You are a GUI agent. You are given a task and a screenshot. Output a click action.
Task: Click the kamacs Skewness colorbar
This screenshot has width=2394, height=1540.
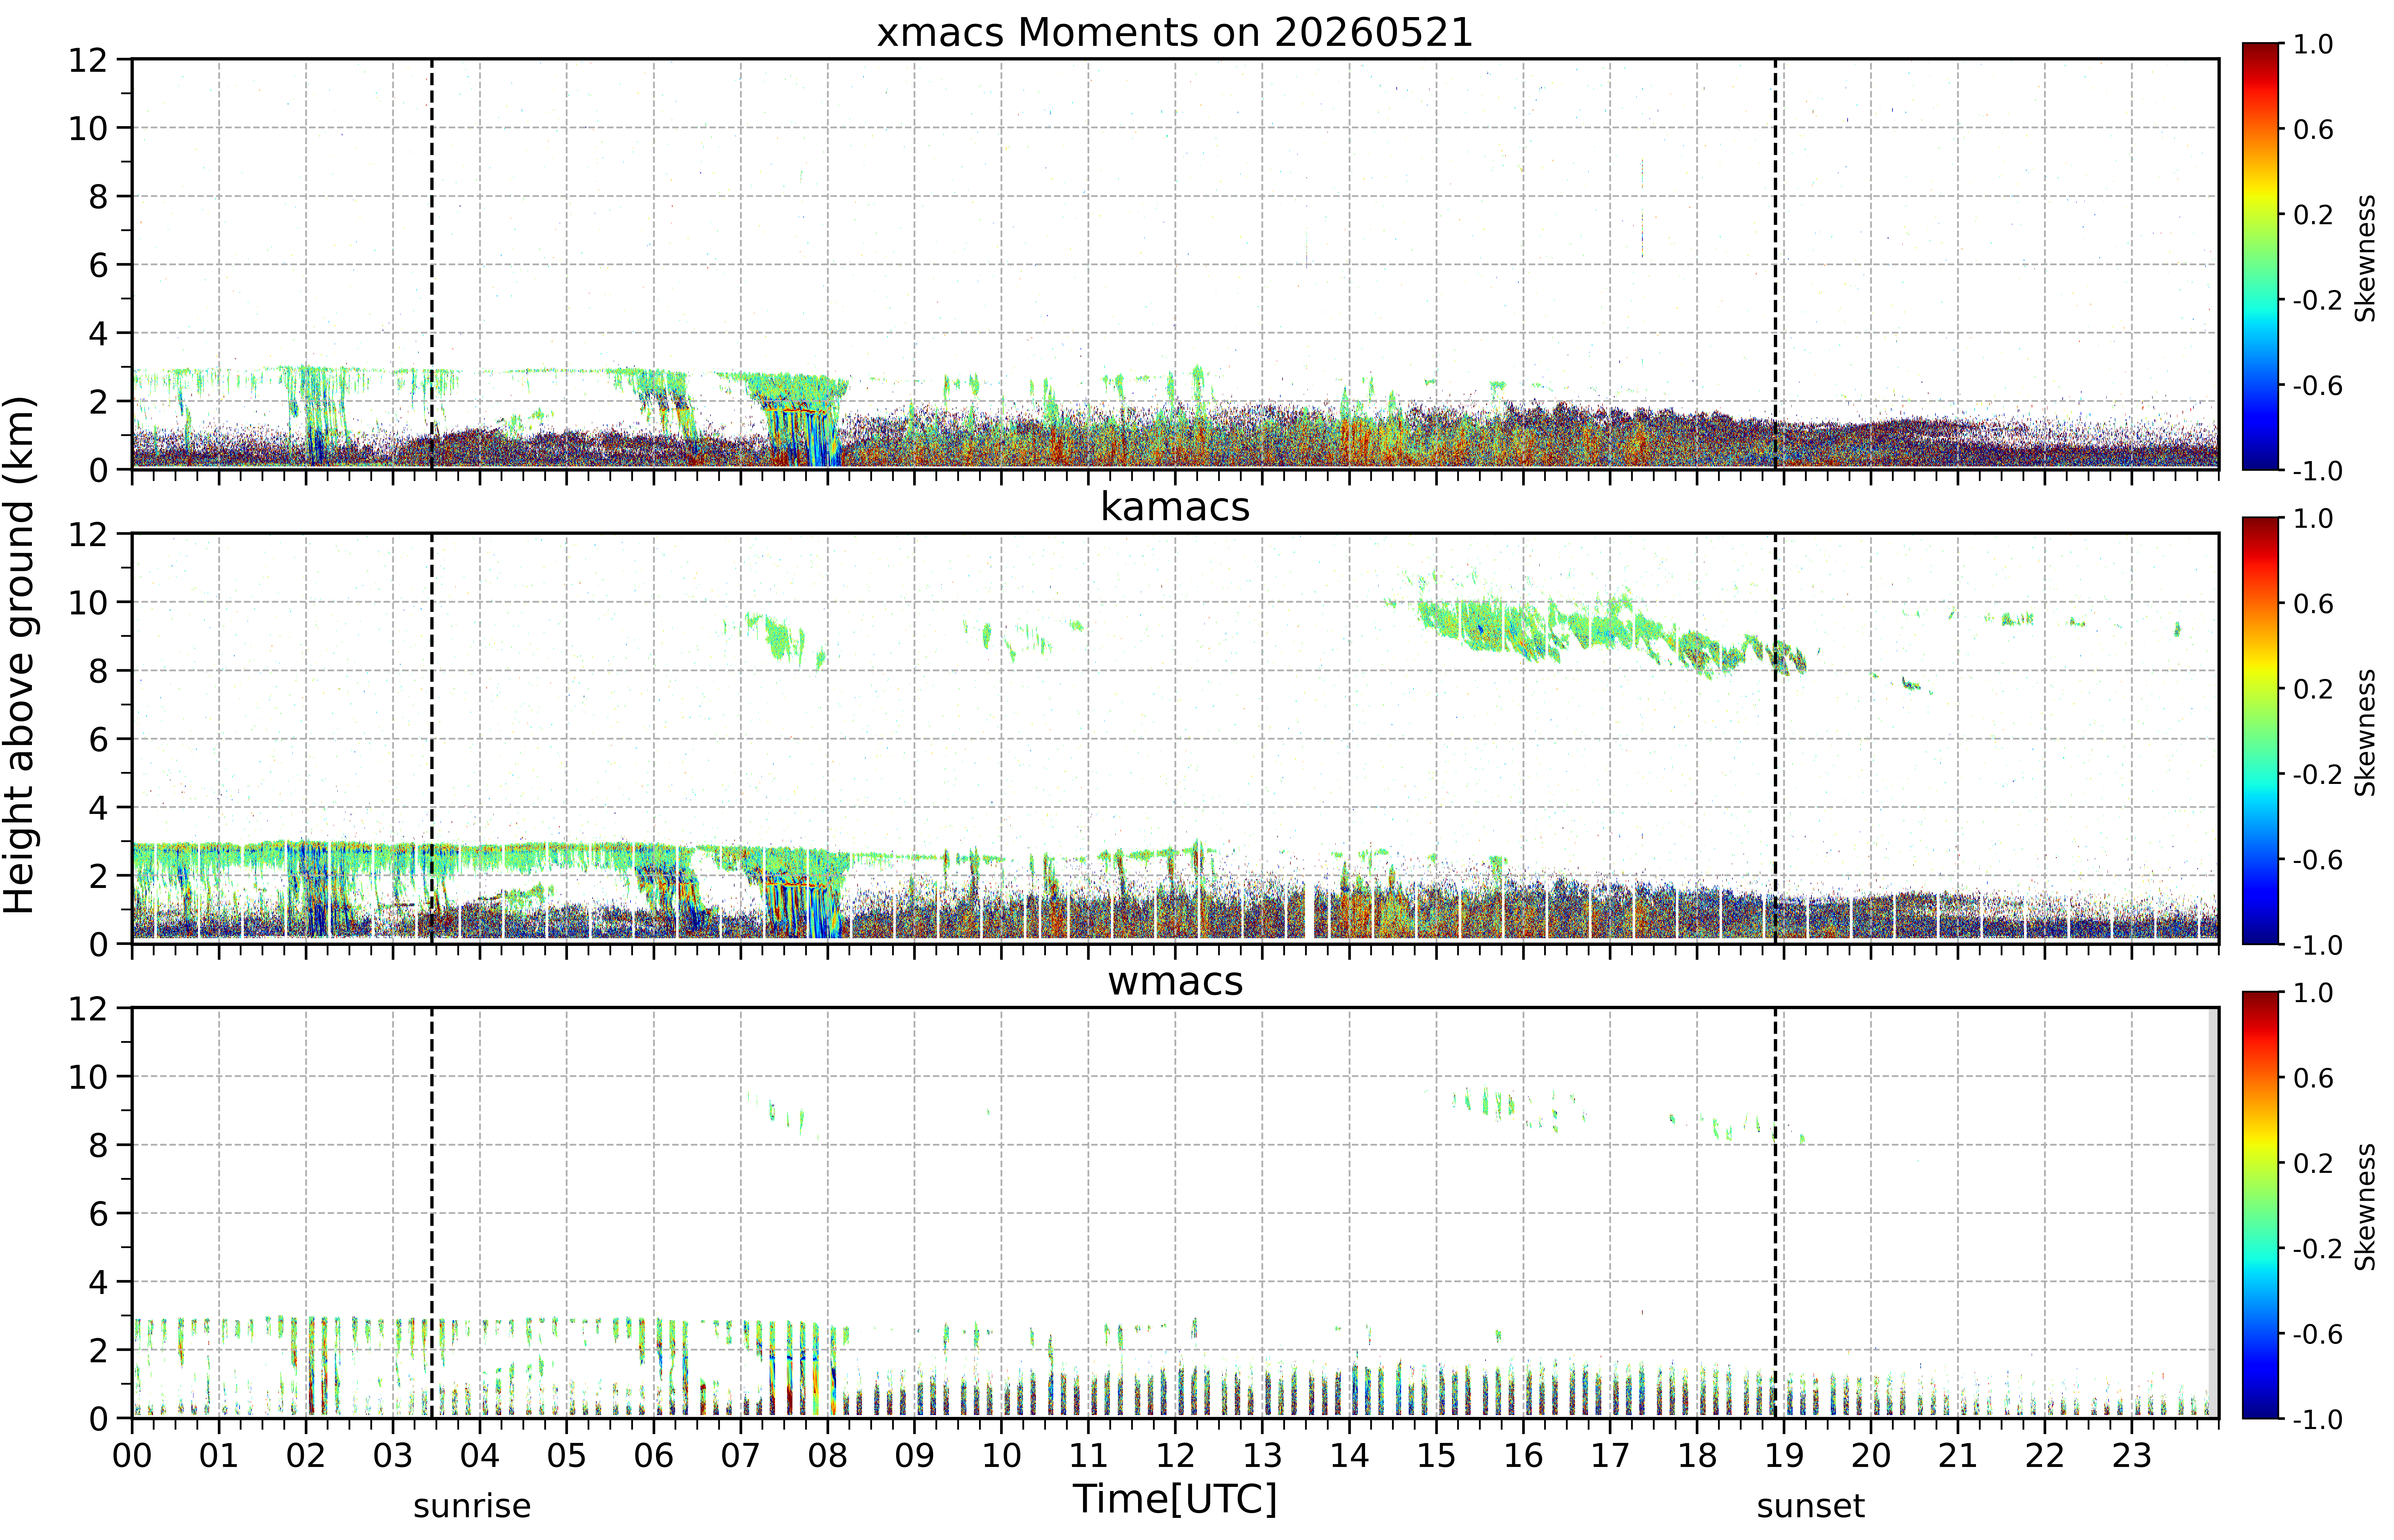[x=2260, y=730]
